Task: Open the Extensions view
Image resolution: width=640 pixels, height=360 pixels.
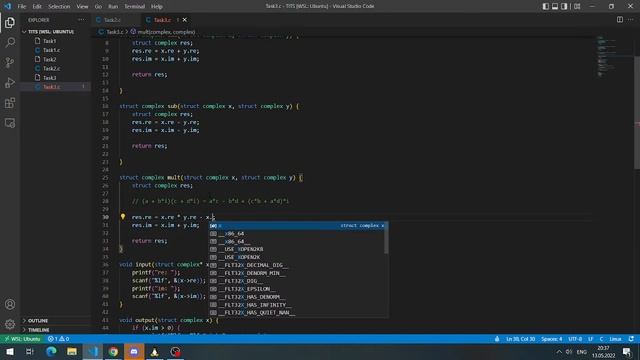Action: pos(10,103)
